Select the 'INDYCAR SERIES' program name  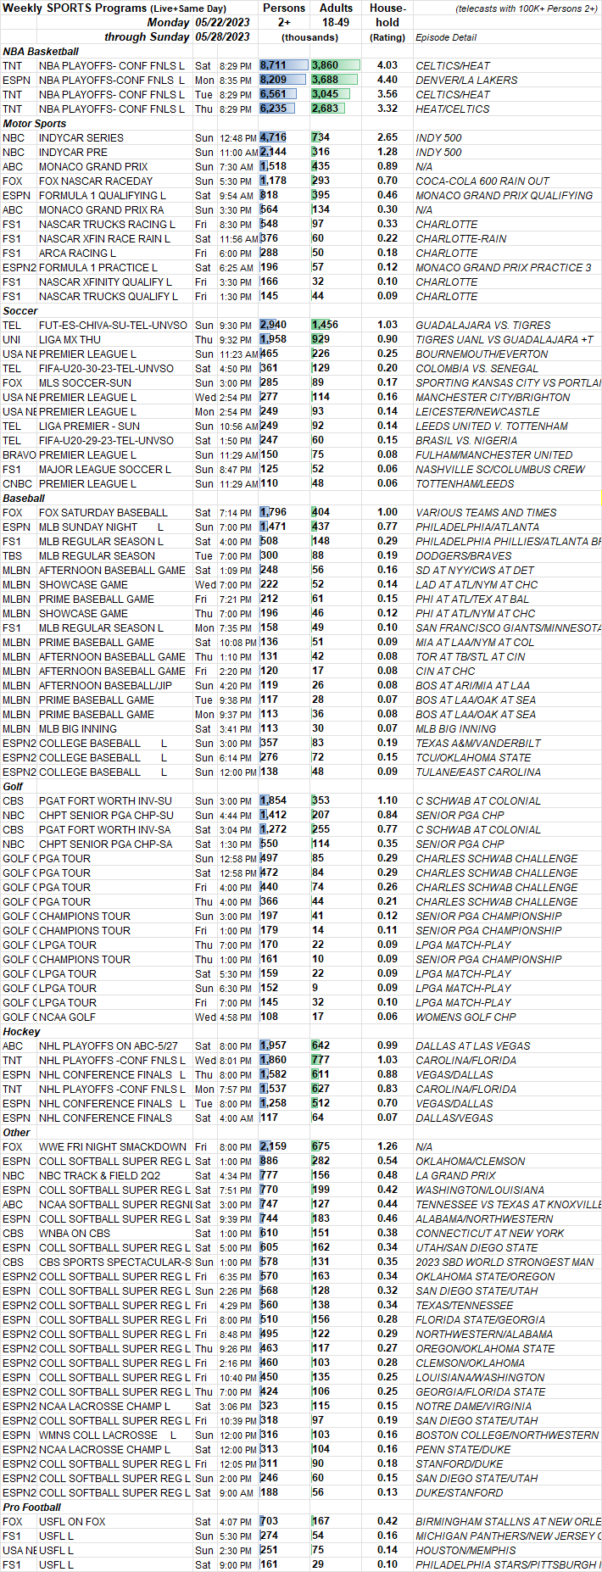[x=82, y=137]
